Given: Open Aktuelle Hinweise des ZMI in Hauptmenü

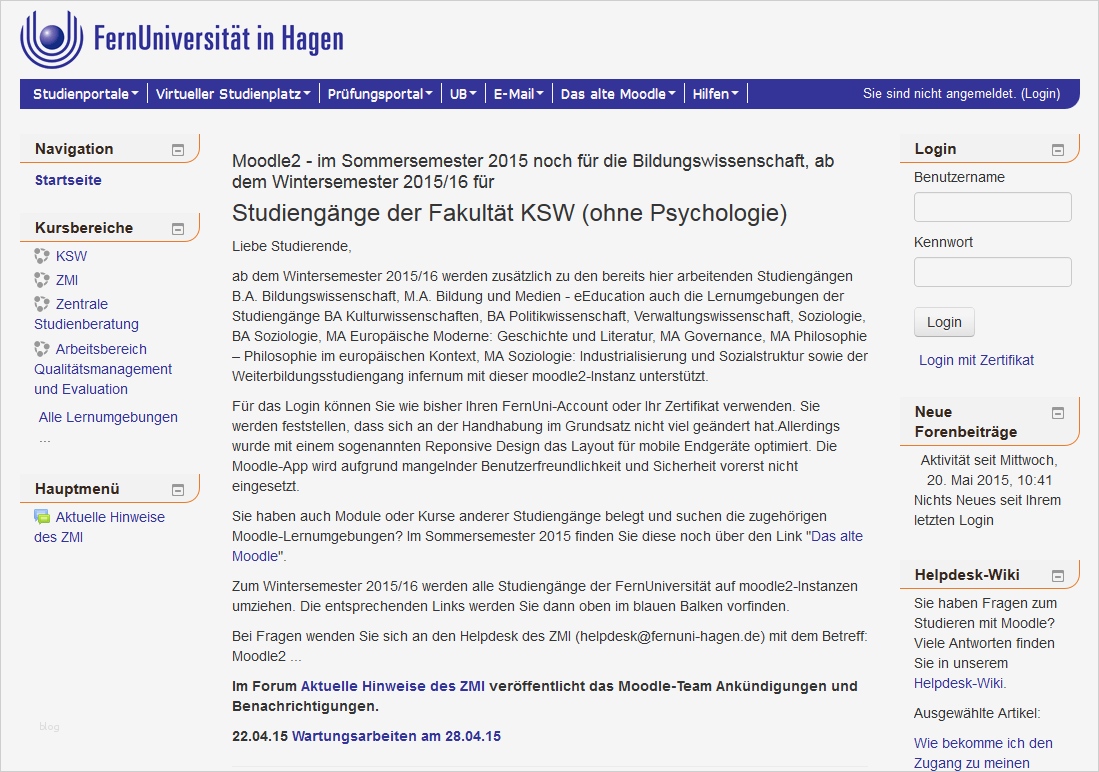Looking at the screenshot, I should [x=100, y=527].
